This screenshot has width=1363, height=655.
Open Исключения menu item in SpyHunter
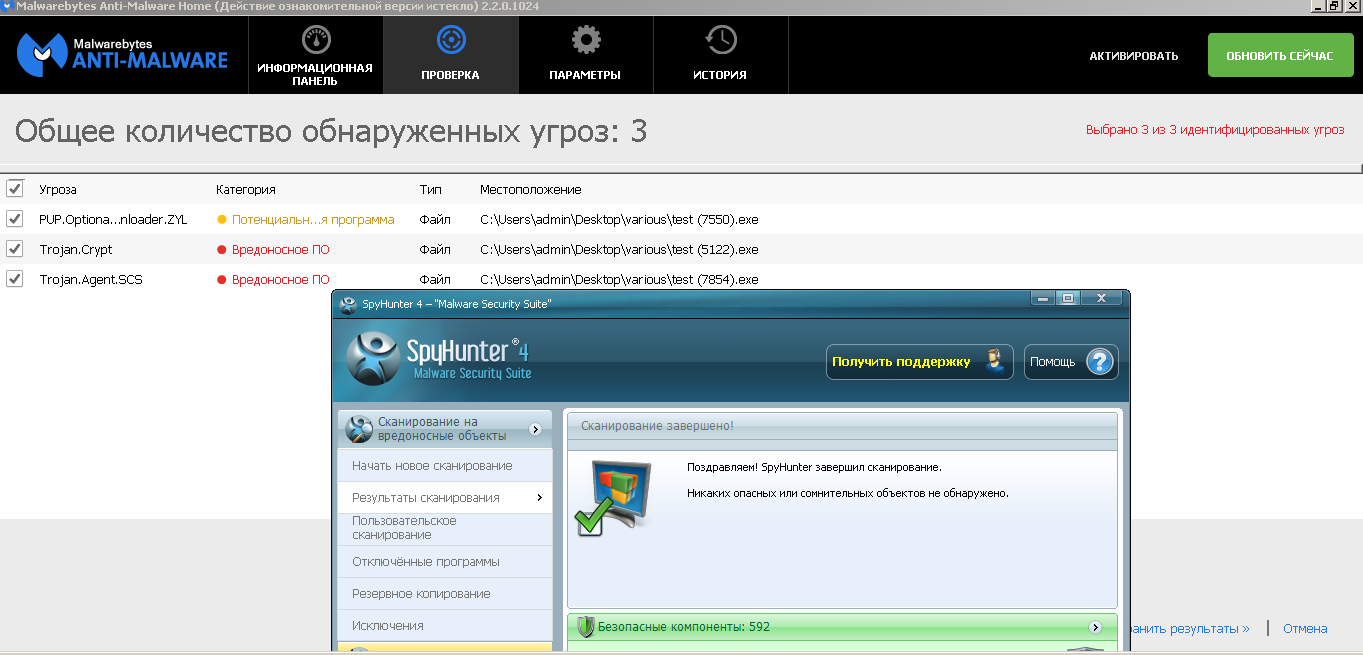click(445, 625)
